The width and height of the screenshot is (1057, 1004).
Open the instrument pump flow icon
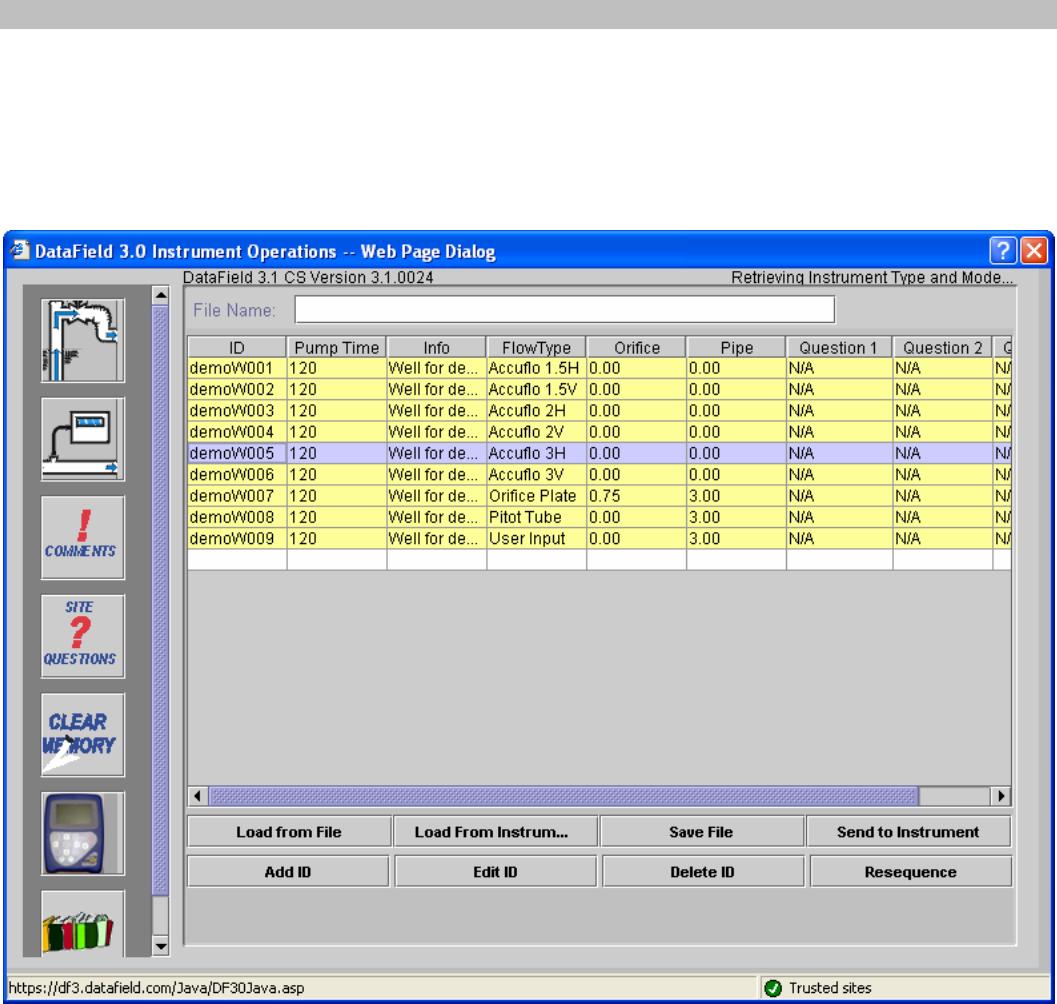(x=83, y=439)
